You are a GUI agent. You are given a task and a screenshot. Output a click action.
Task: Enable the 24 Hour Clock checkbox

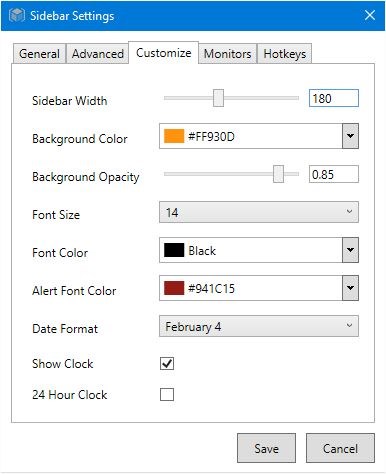[167, 395]
